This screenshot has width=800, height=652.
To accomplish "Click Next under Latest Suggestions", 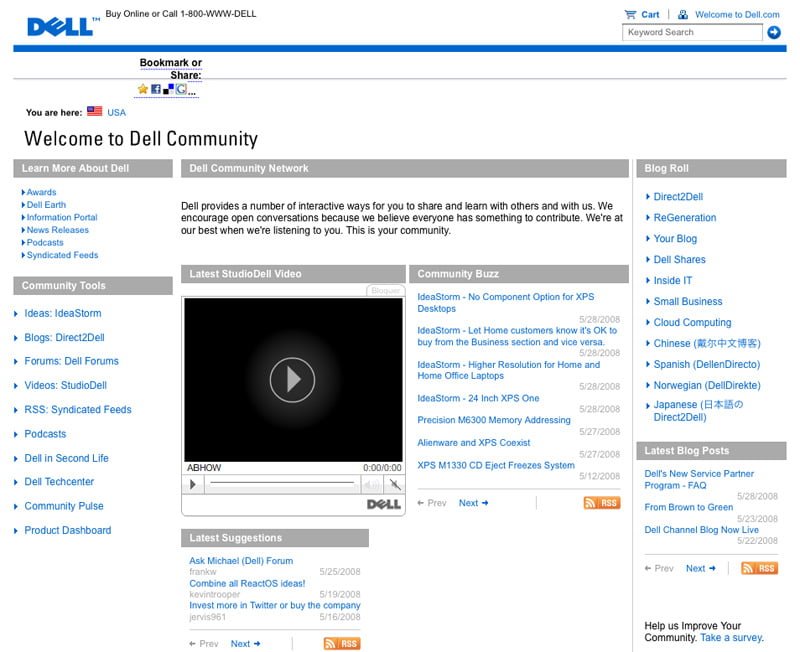I will tap(245, 644).
